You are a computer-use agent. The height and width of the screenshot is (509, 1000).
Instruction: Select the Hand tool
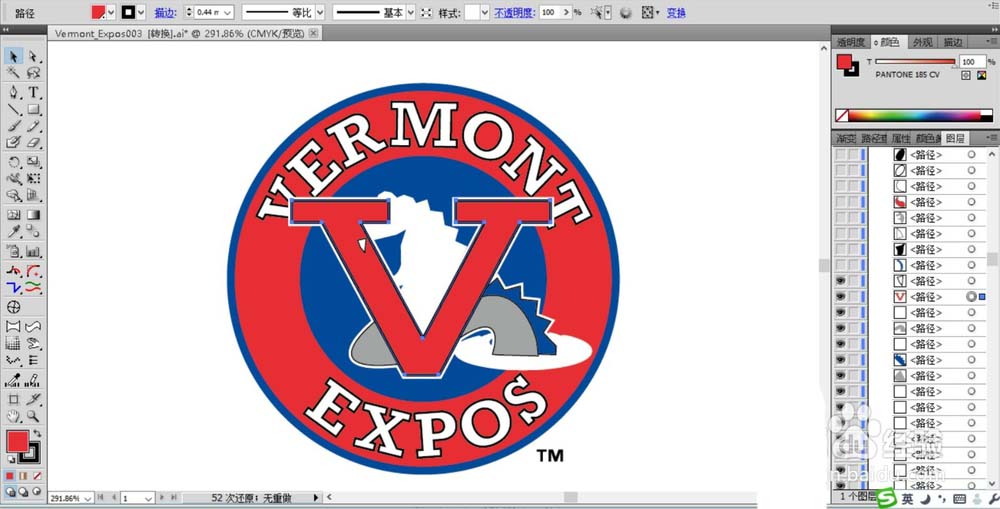13,417
